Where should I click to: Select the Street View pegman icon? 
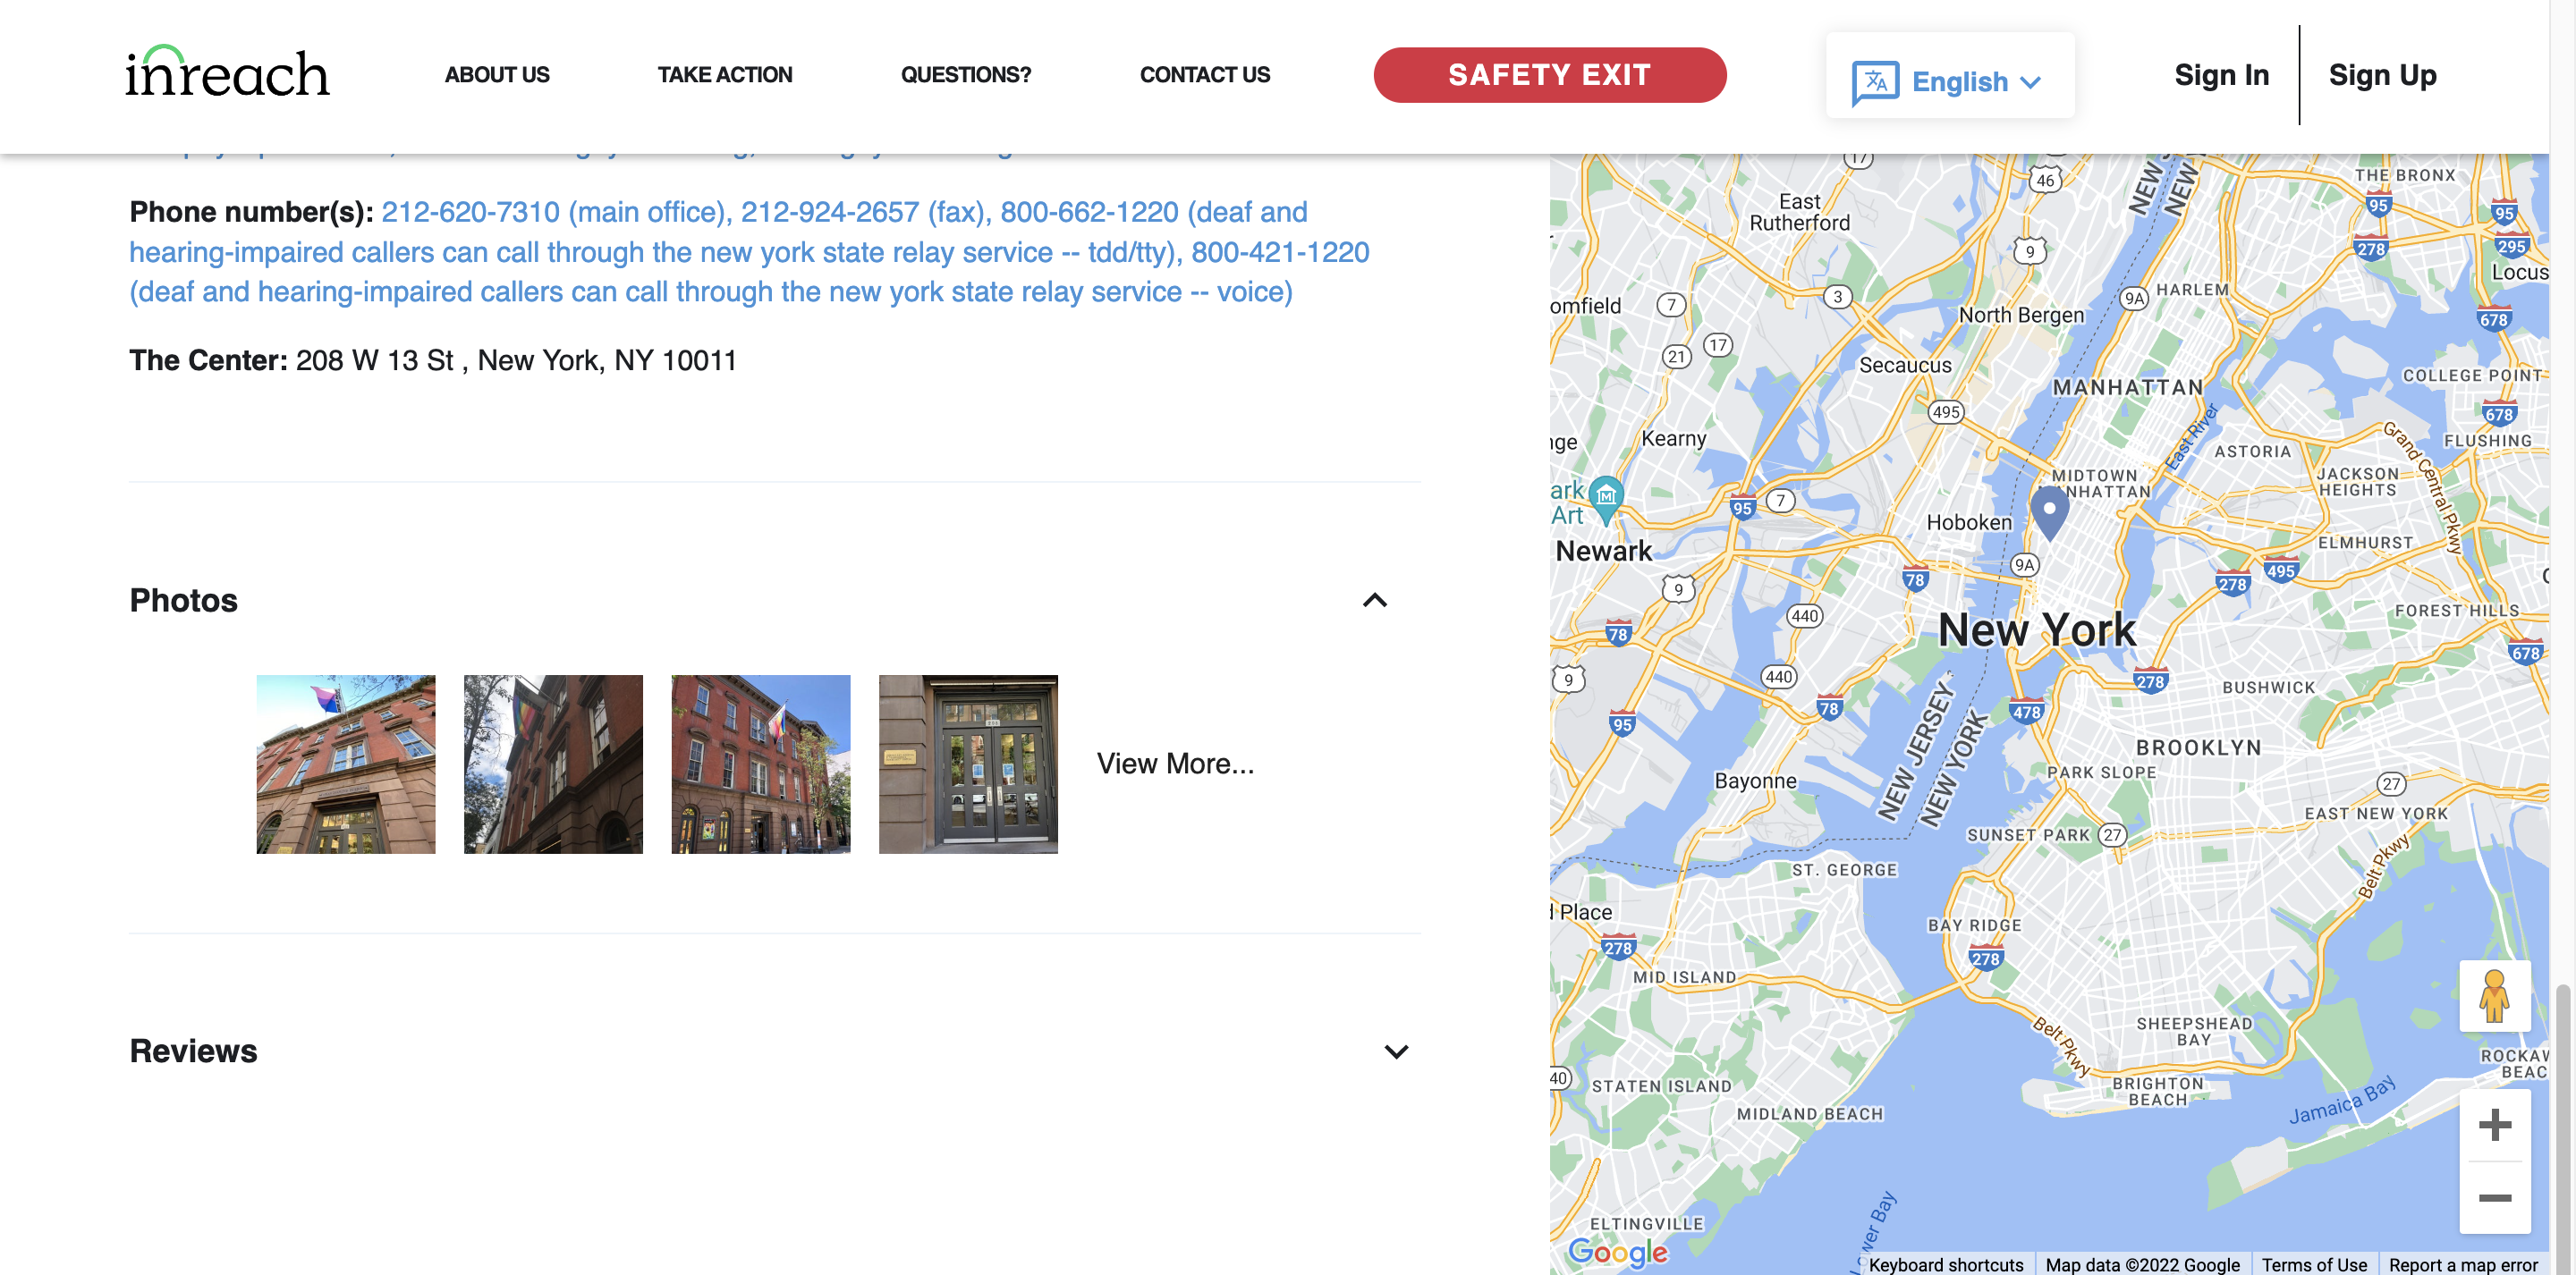[2494, 996]
